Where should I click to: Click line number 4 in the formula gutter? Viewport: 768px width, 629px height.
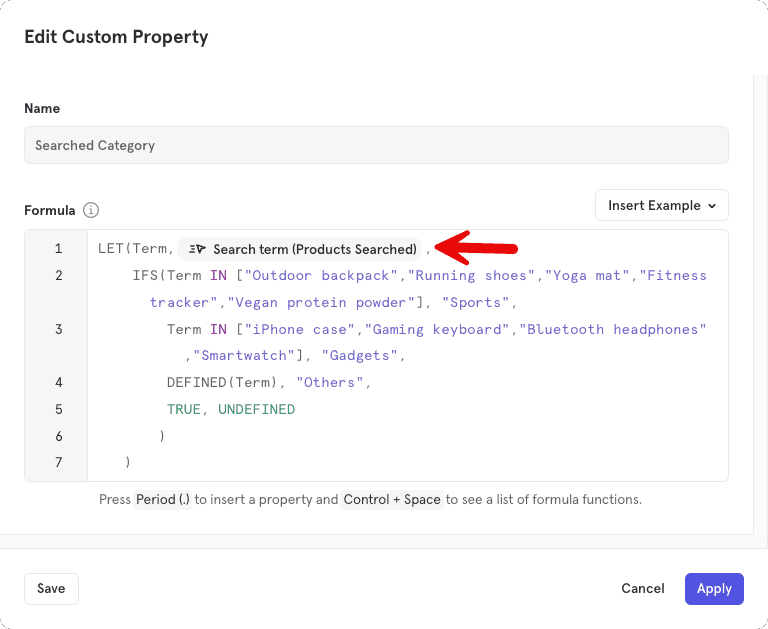(58, 382)
